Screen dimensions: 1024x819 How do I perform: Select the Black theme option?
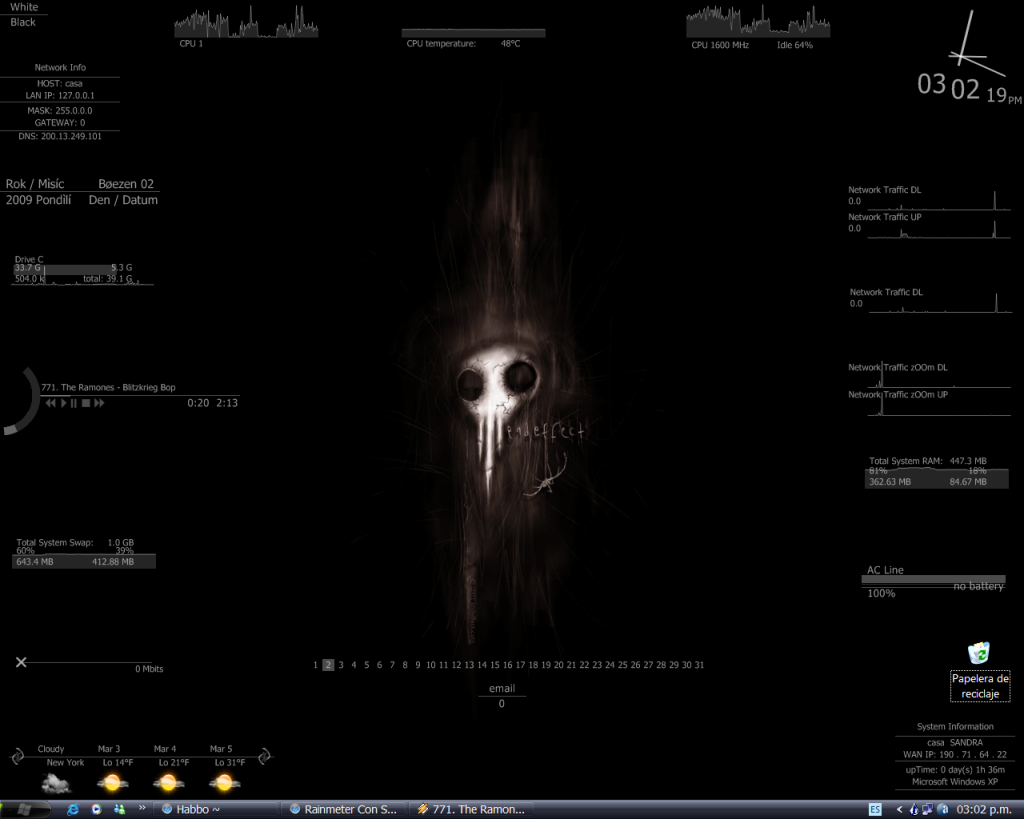click(x=23, y=22)
